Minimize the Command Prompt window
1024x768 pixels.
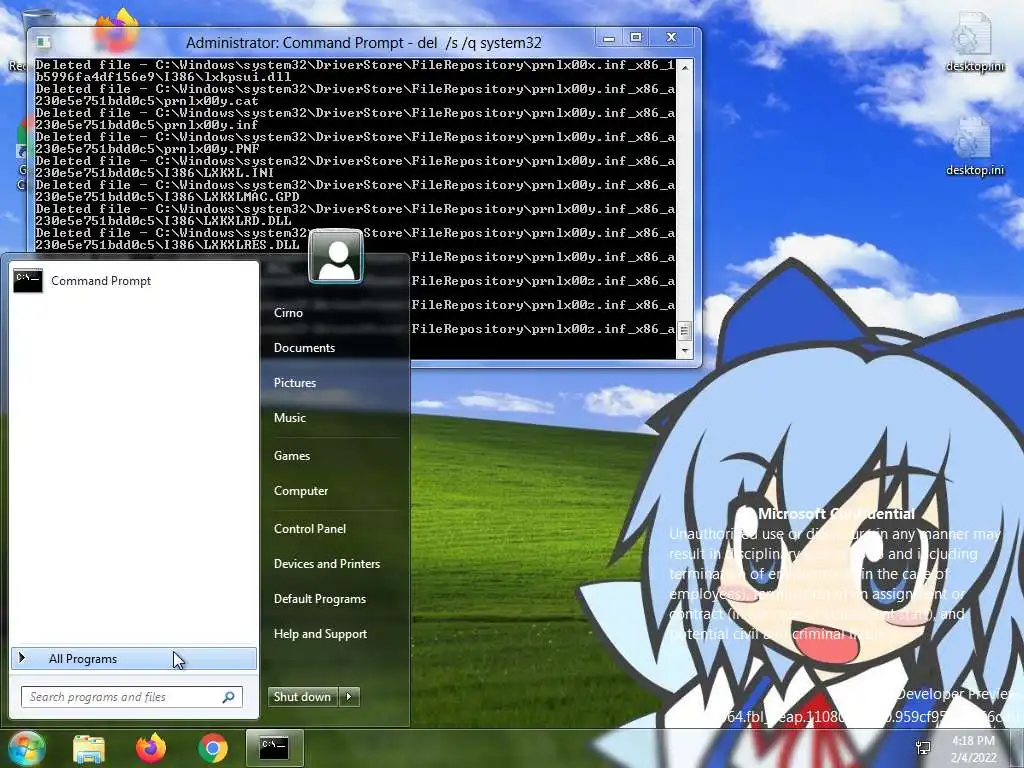coord(609,38)
